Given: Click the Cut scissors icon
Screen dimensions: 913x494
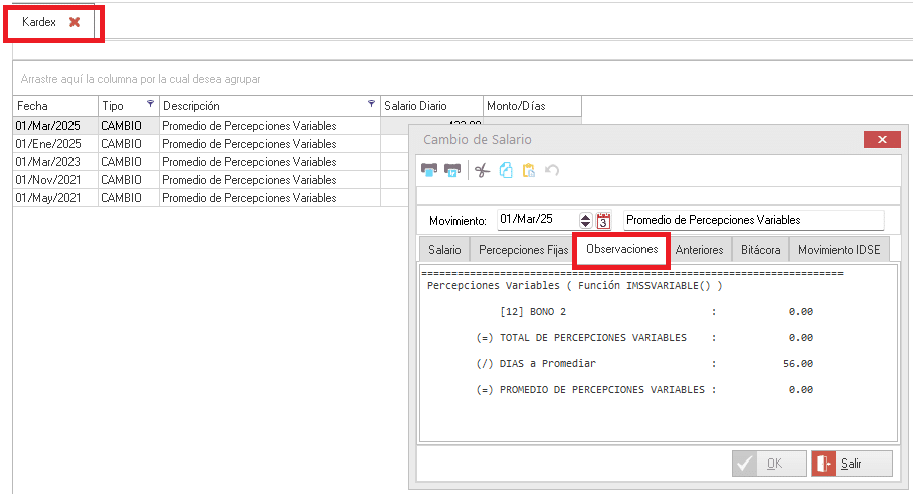Looking at the screenshot, I should (x=482, y=170).
